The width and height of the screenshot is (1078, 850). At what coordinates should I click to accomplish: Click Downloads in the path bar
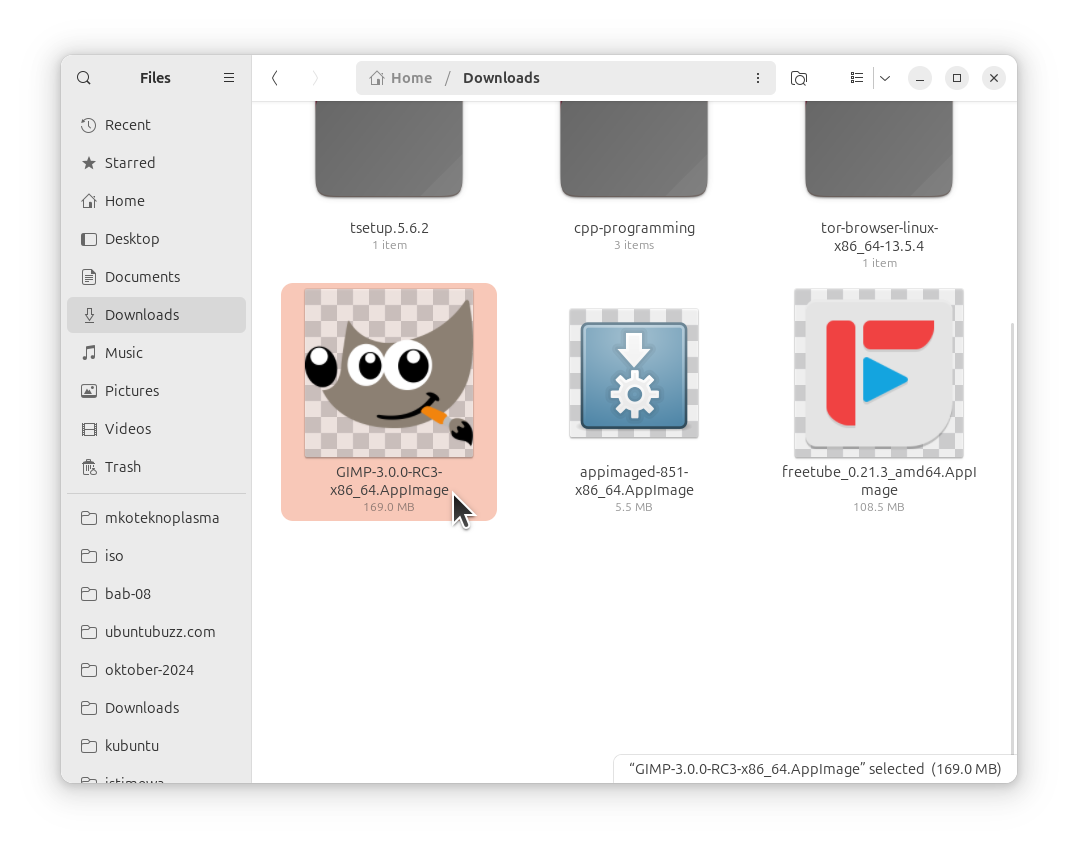(501, 78)
